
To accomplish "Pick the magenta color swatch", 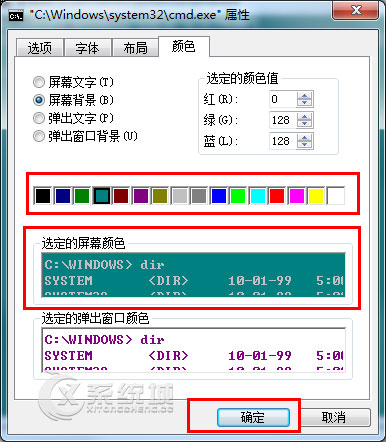I will pyautogui.click(x=296, y=196).
